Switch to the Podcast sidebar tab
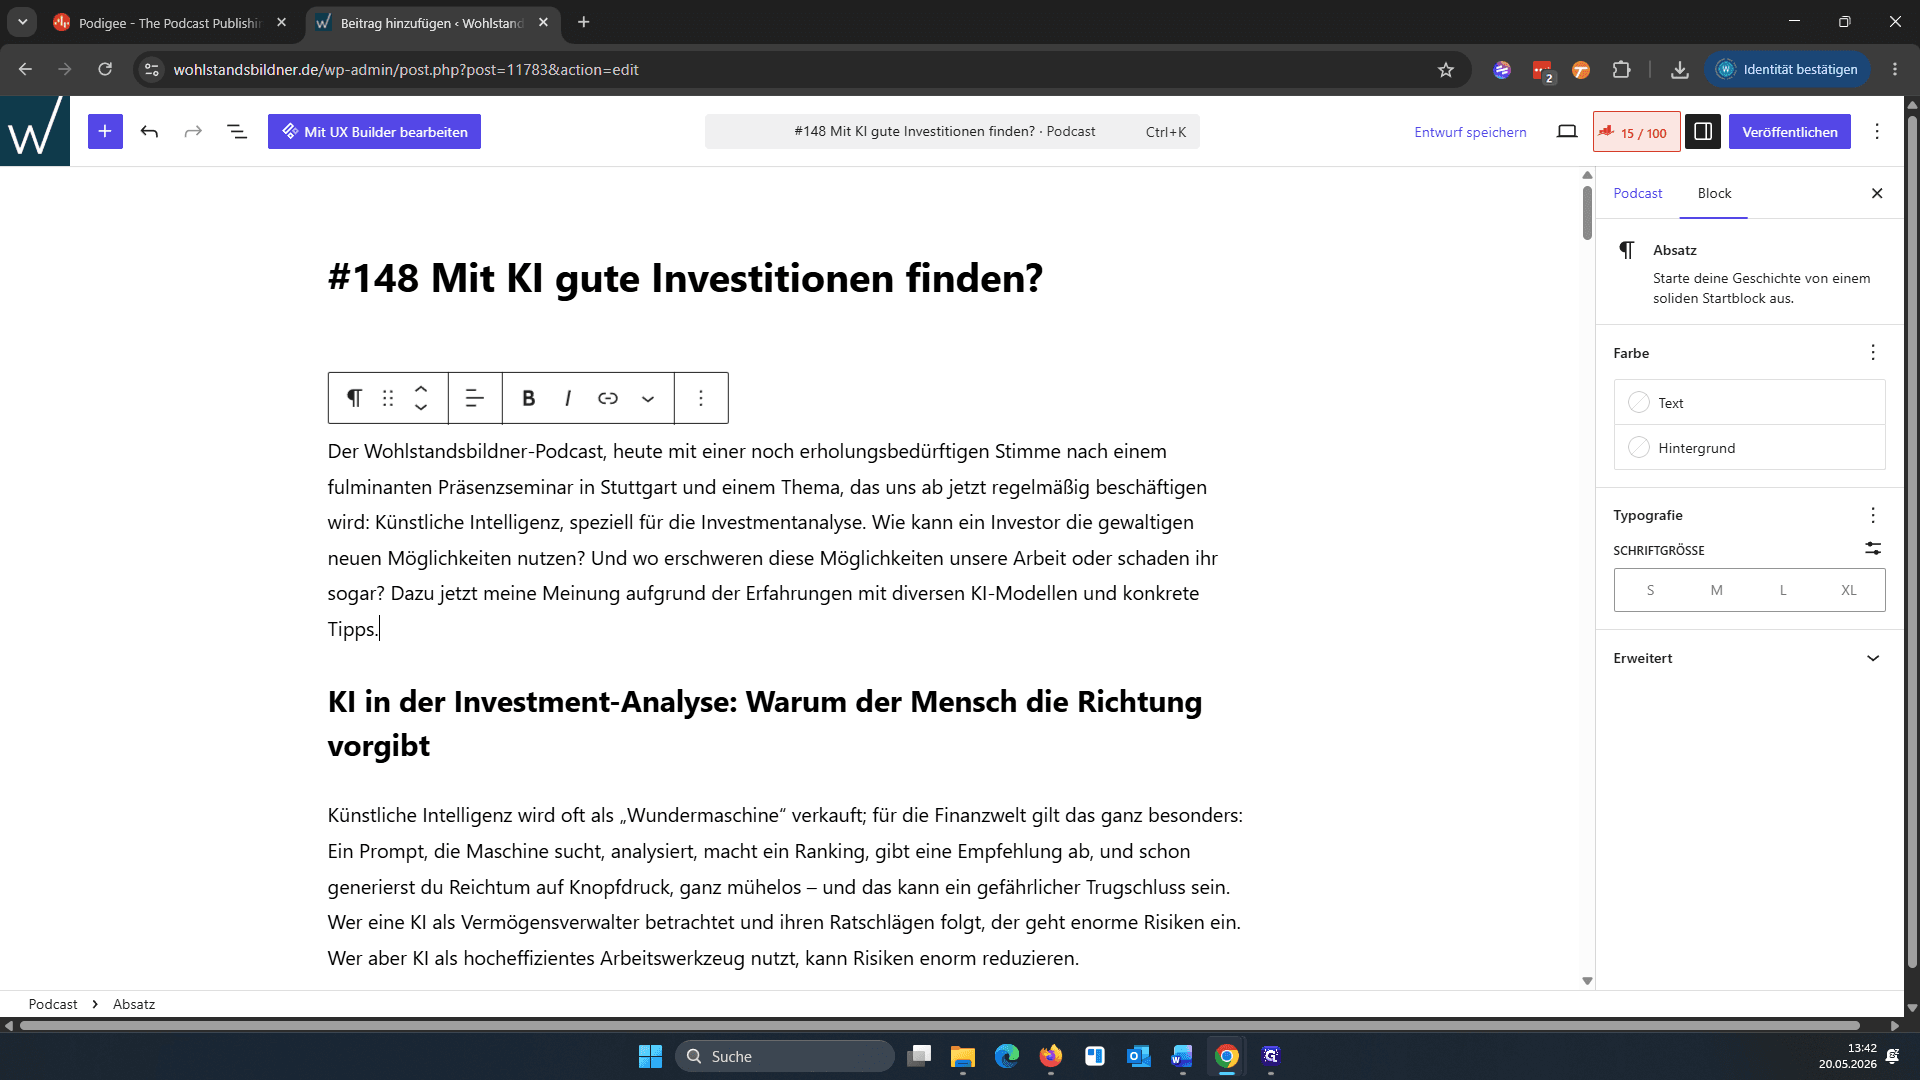This screenshot has height=1080, width=1920. [x=1637, y=193]
